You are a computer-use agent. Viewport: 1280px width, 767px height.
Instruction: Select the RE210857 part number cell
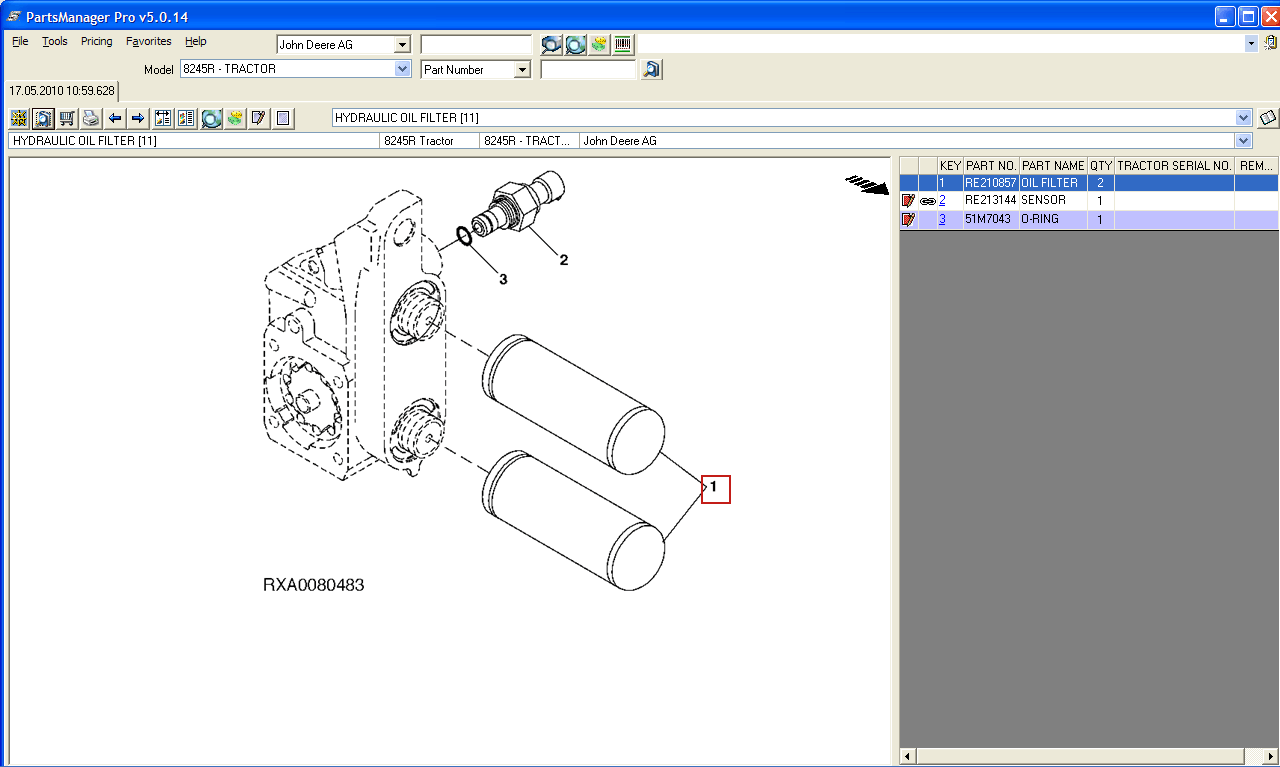tap(991, 183)
